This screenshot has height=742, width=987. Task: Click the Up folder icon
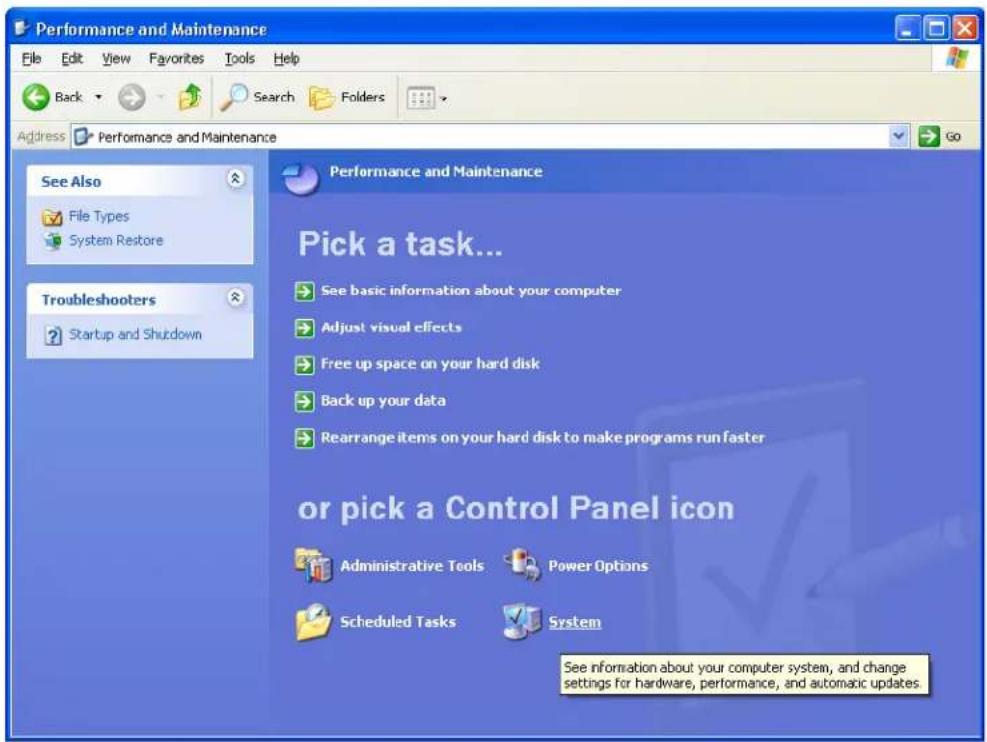[189, 97]
